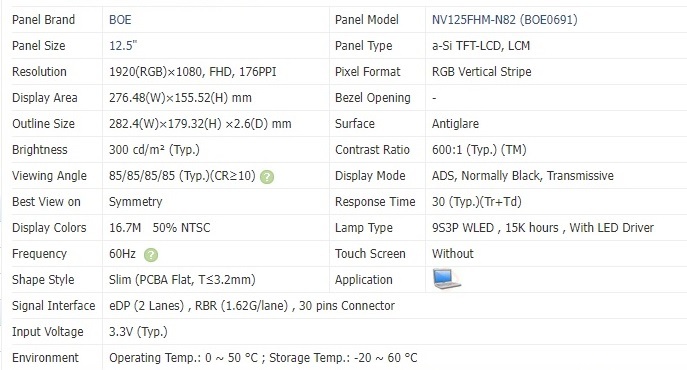Image resolution: width=687 pixels, height=370 pixels.
Task: Select the 12.5" panel size value
Action: pos(123,46)
